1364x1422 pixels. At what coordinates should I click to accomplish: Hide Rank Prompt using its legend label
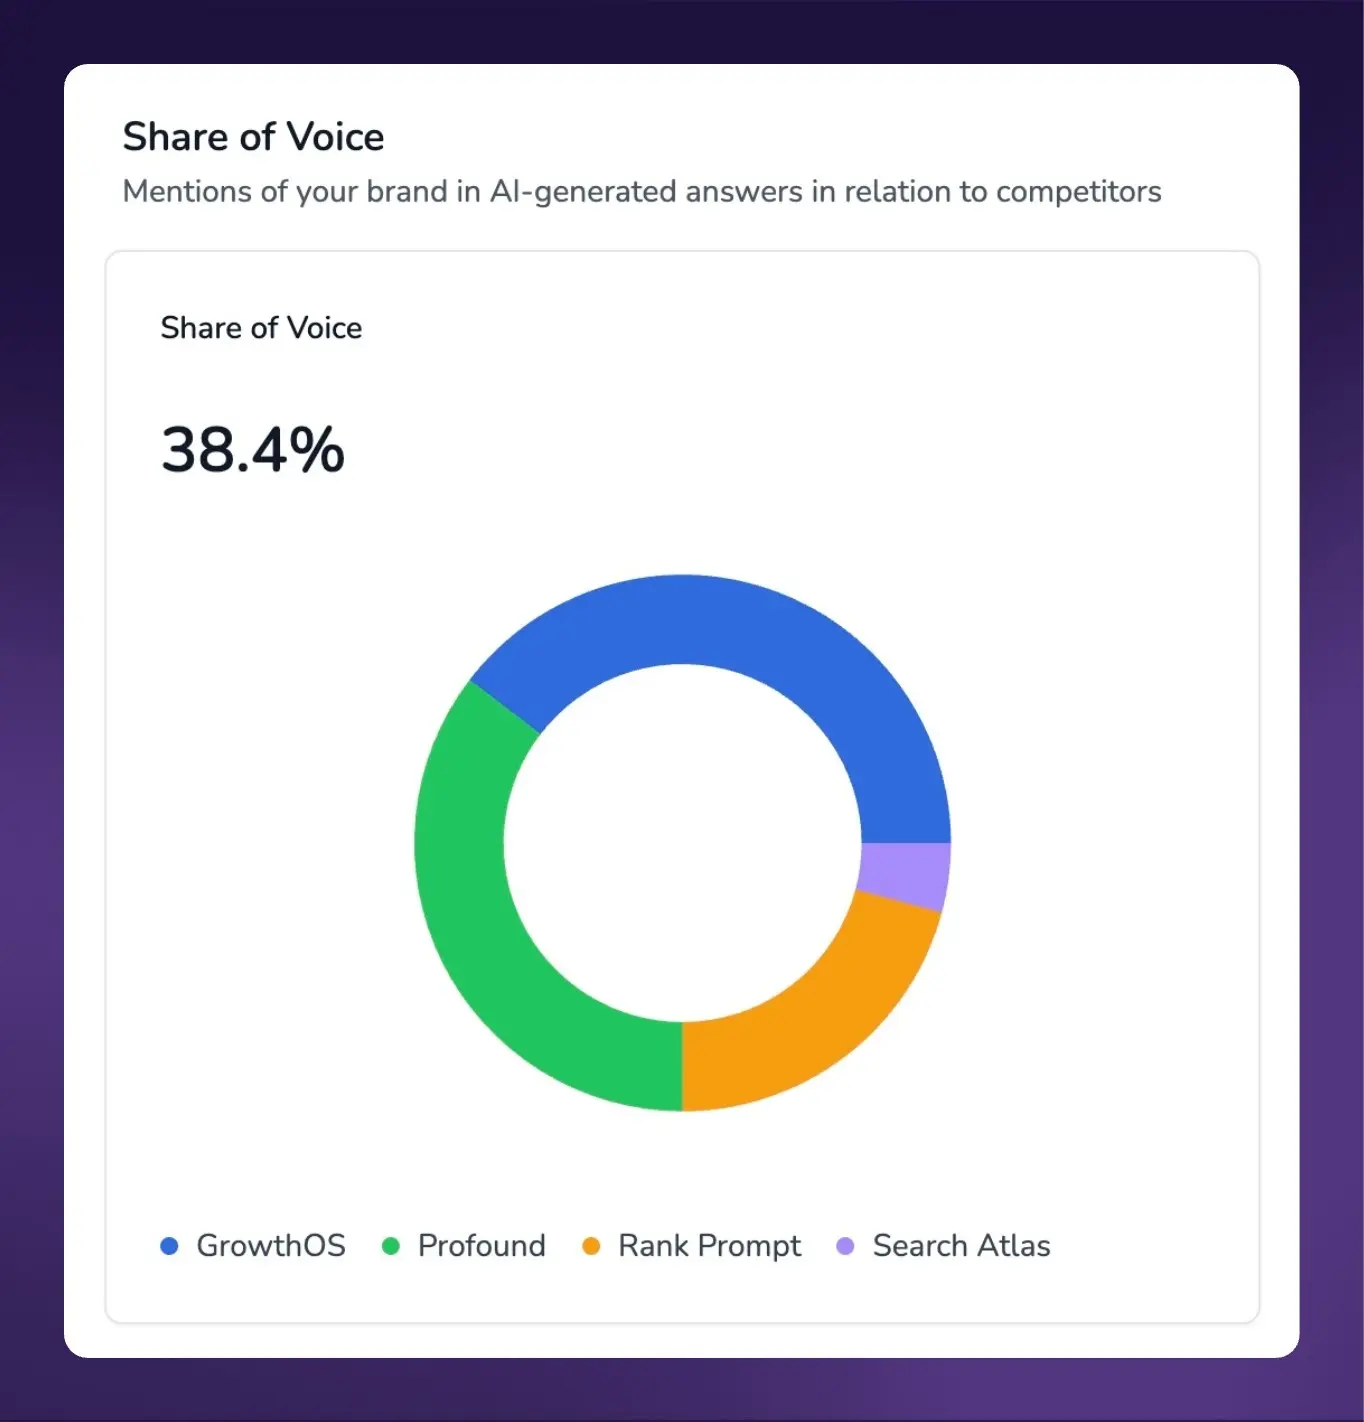(709, 1246)
